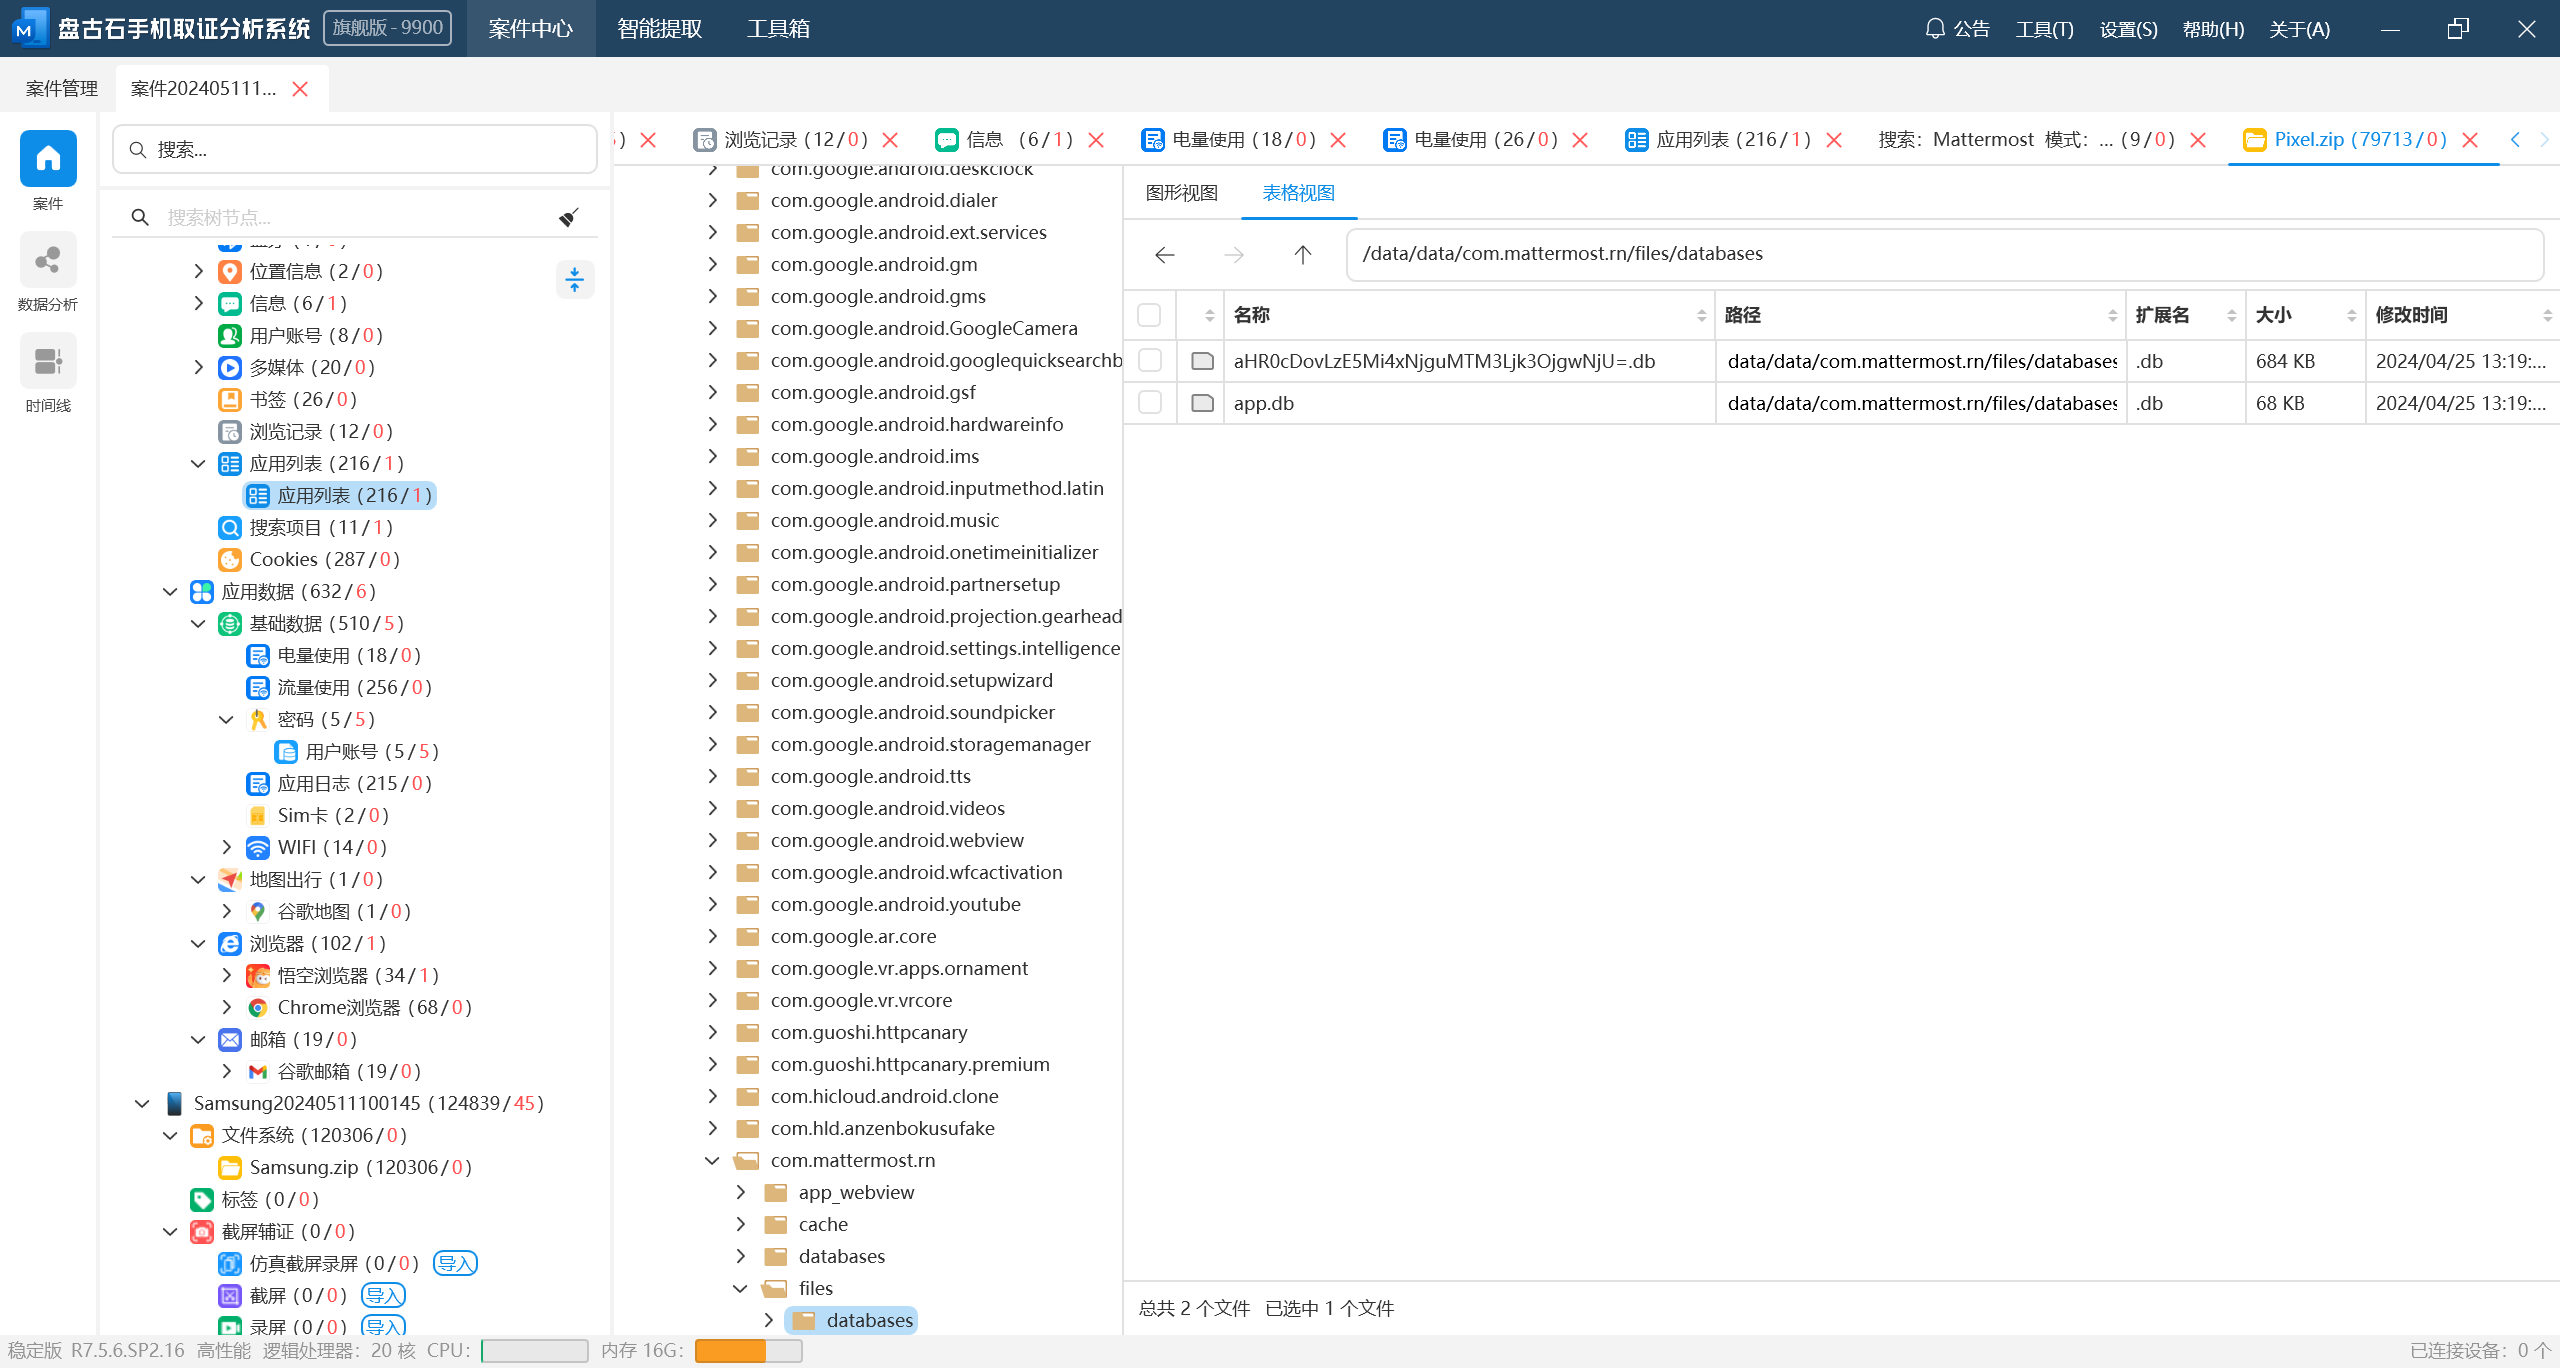Check the aHR0cDovL database file checkbox
The image size is (2560, 1368).
[1150, 361]
